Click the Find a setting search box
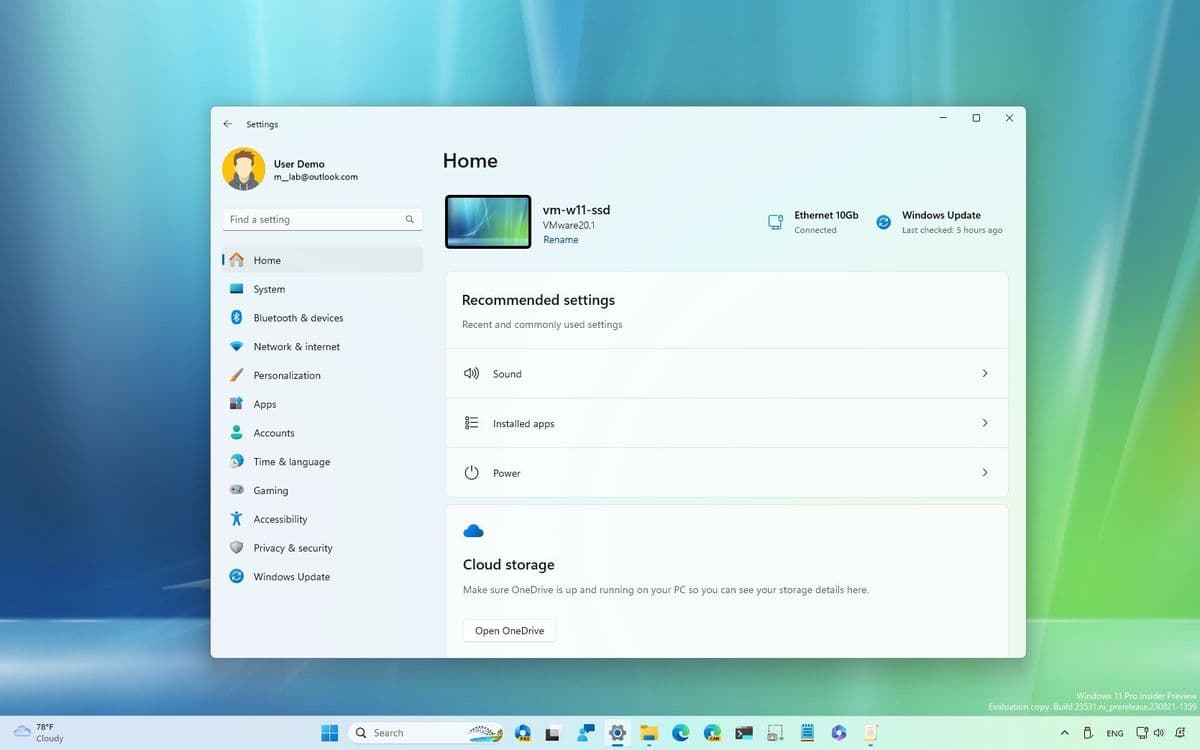The image size is (1200, 750). tap(322, 219)
